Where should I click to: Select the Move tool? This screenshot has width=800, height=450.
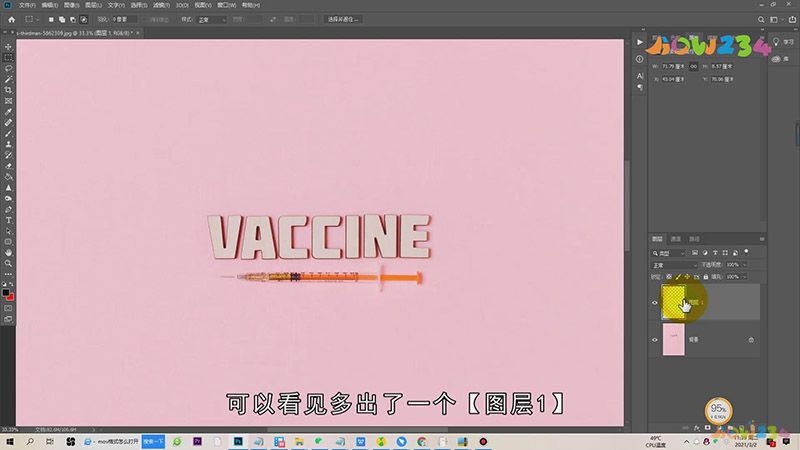click(x=8, y=46)
